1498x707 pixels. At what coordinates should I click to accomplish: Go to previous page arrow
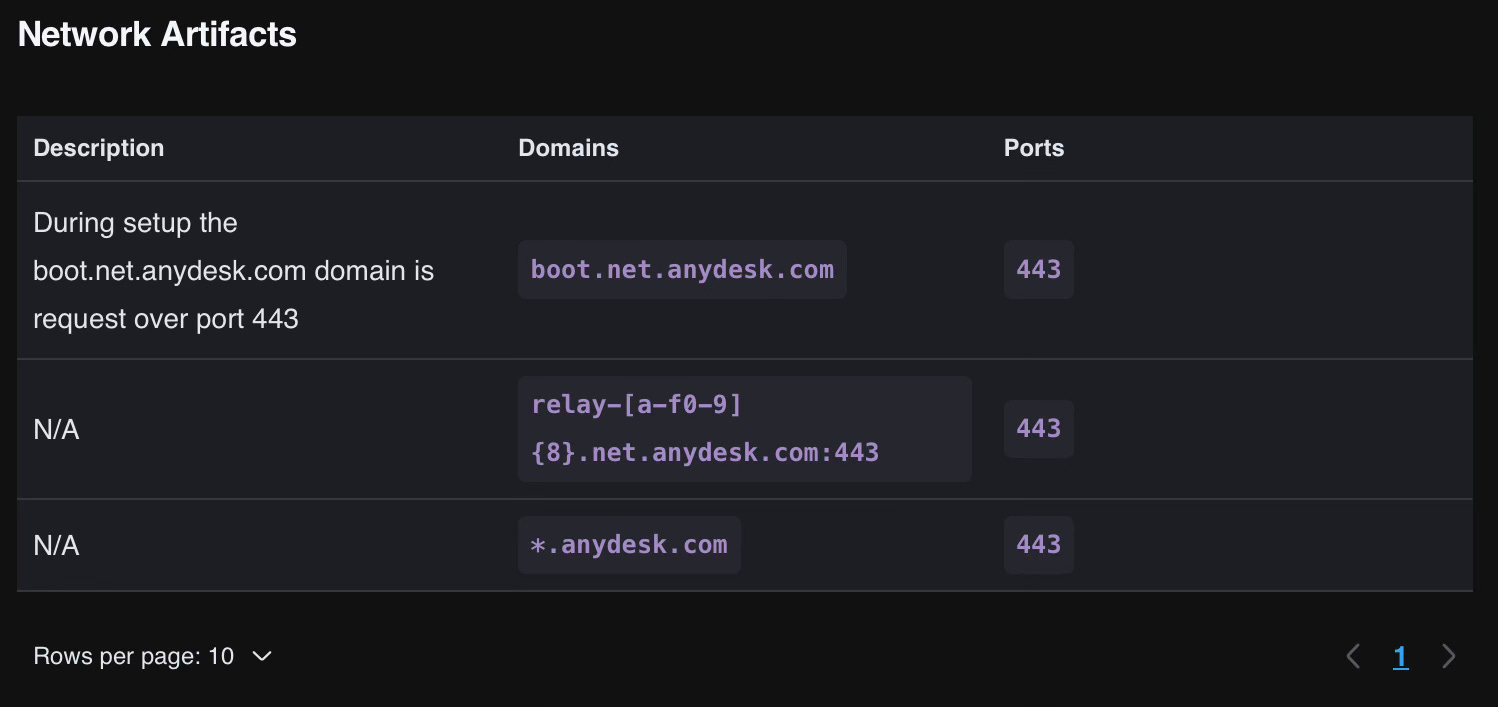coord(1353,656)
